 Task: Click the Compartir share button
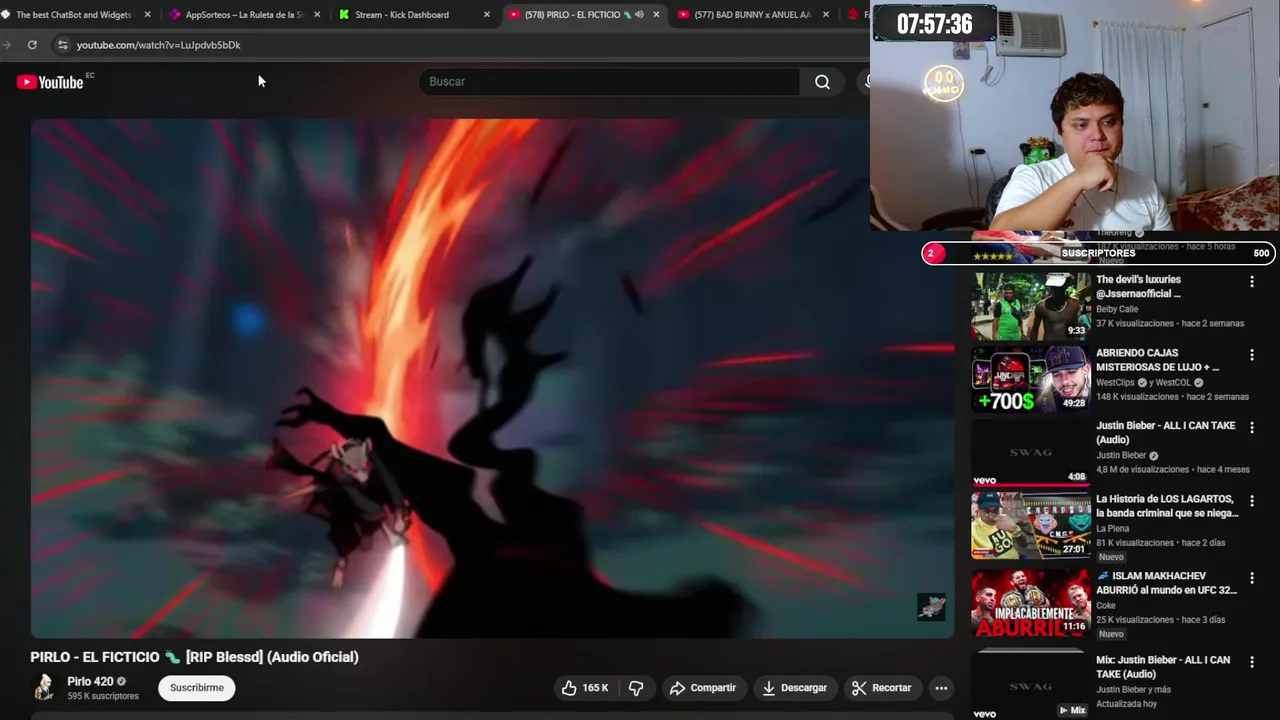coord(703,688)
